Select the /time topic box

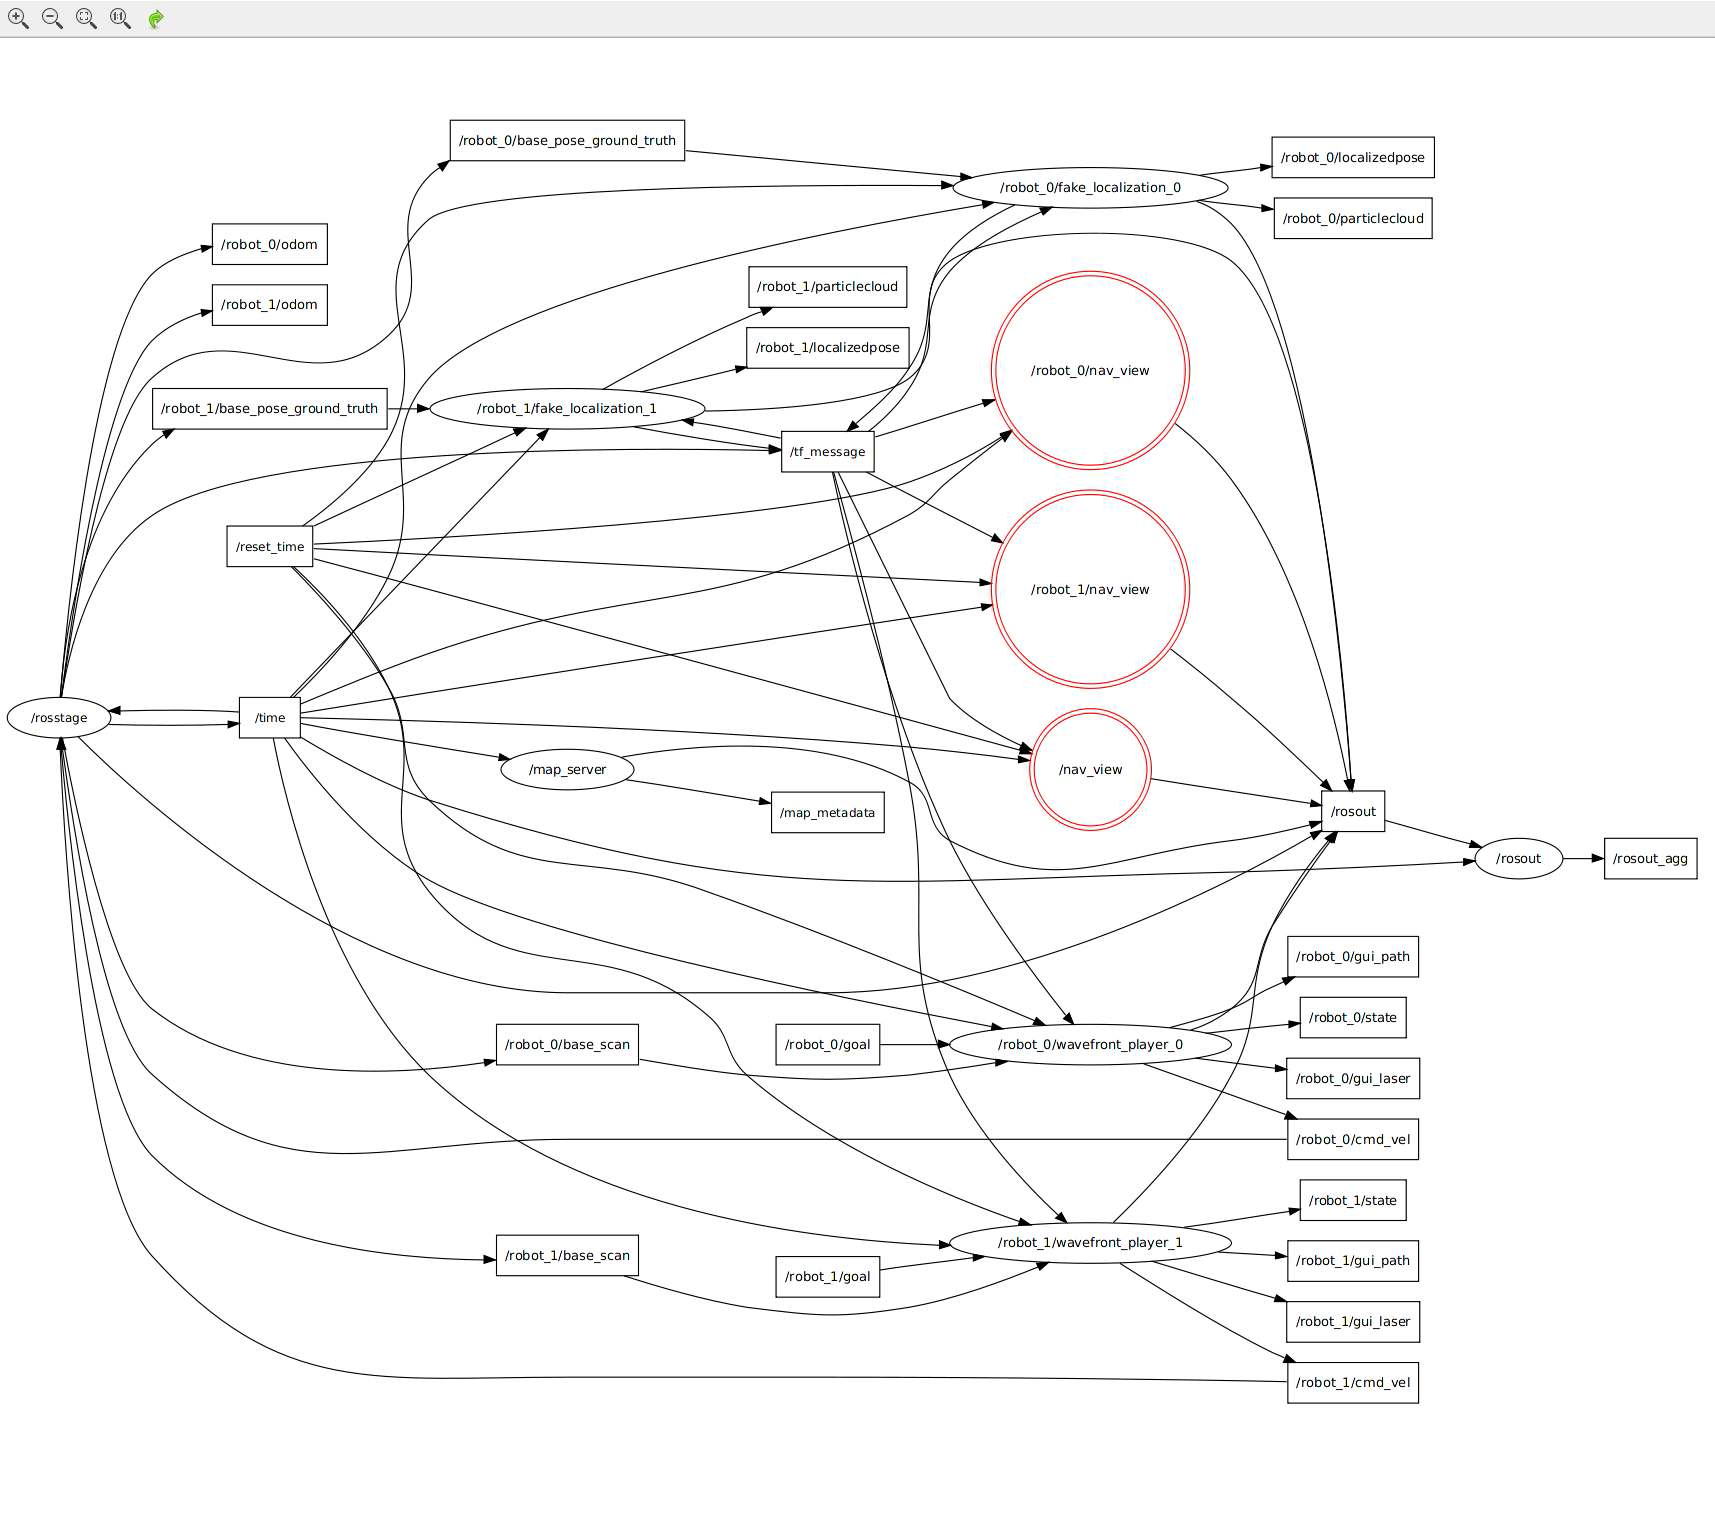[x=270, y=717]
